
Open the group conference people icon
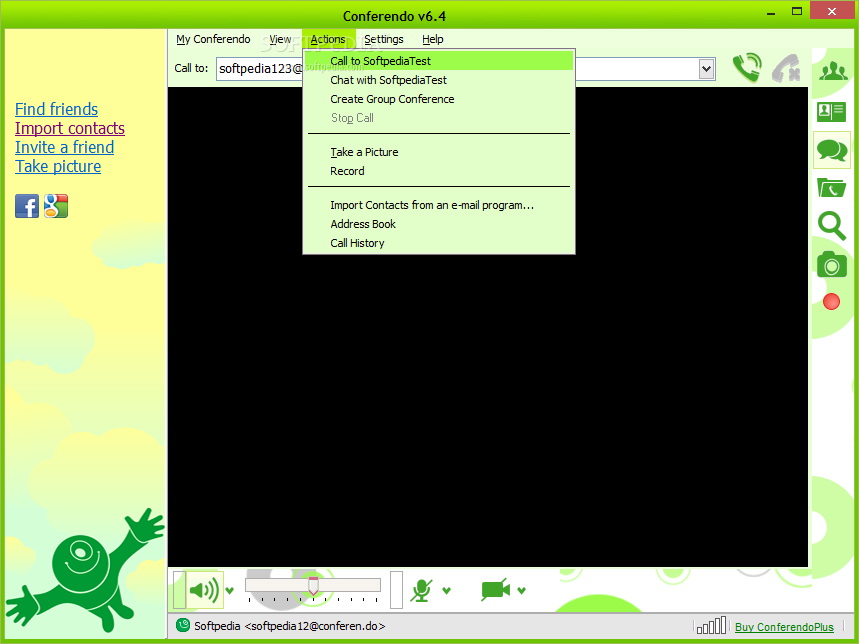coord(833,71)
